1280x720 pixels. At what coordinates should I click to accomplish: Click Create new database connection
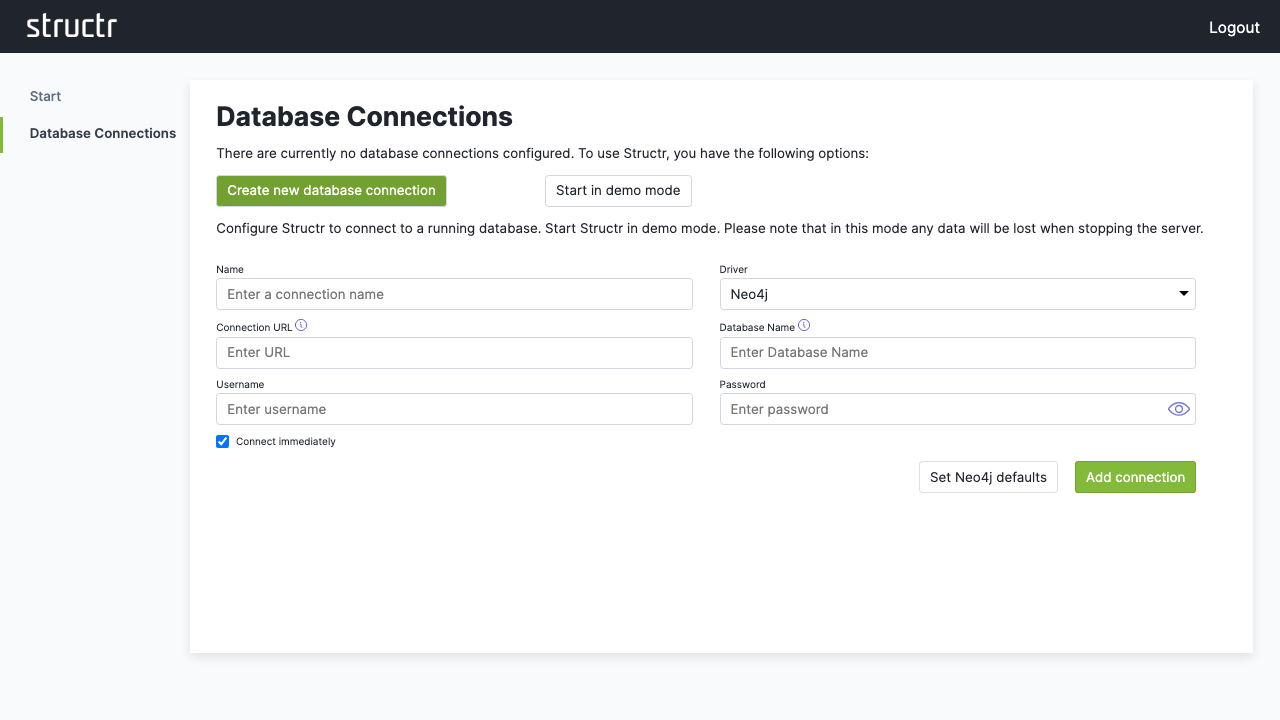(331, 190)
